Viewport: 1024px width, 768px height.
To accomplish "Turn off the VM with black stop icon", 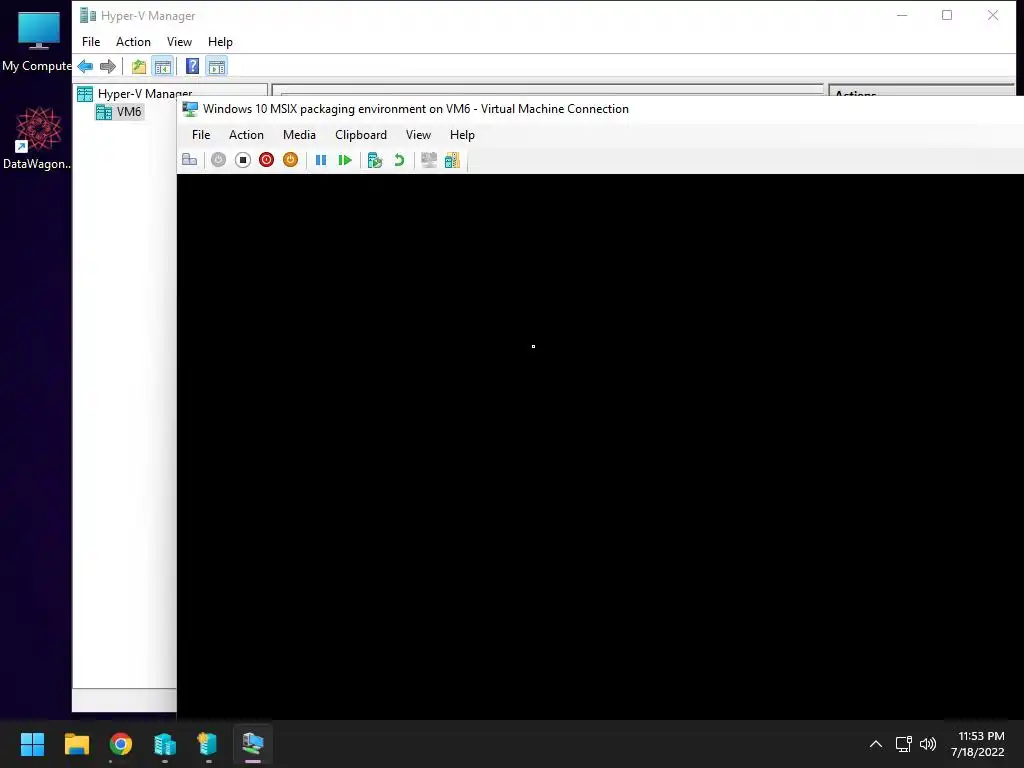I will 242,160.
